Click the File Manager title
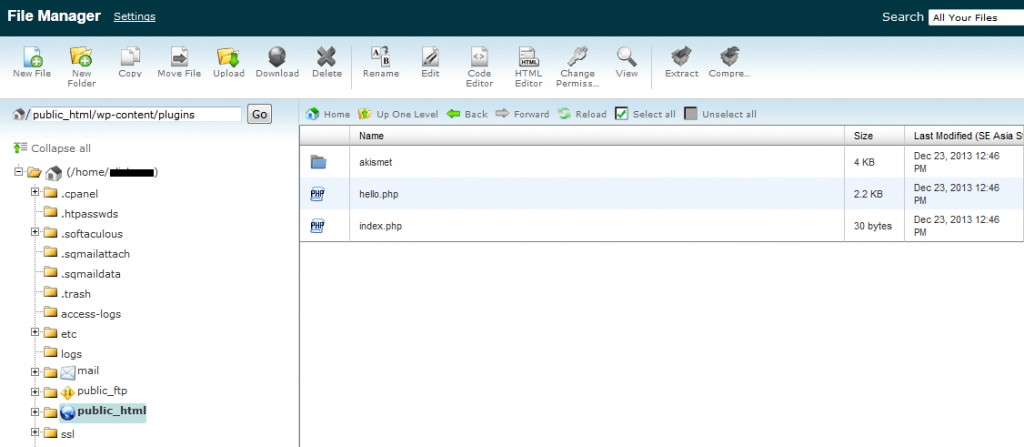Screen dimensions: 1024x447 coord(54,16)
